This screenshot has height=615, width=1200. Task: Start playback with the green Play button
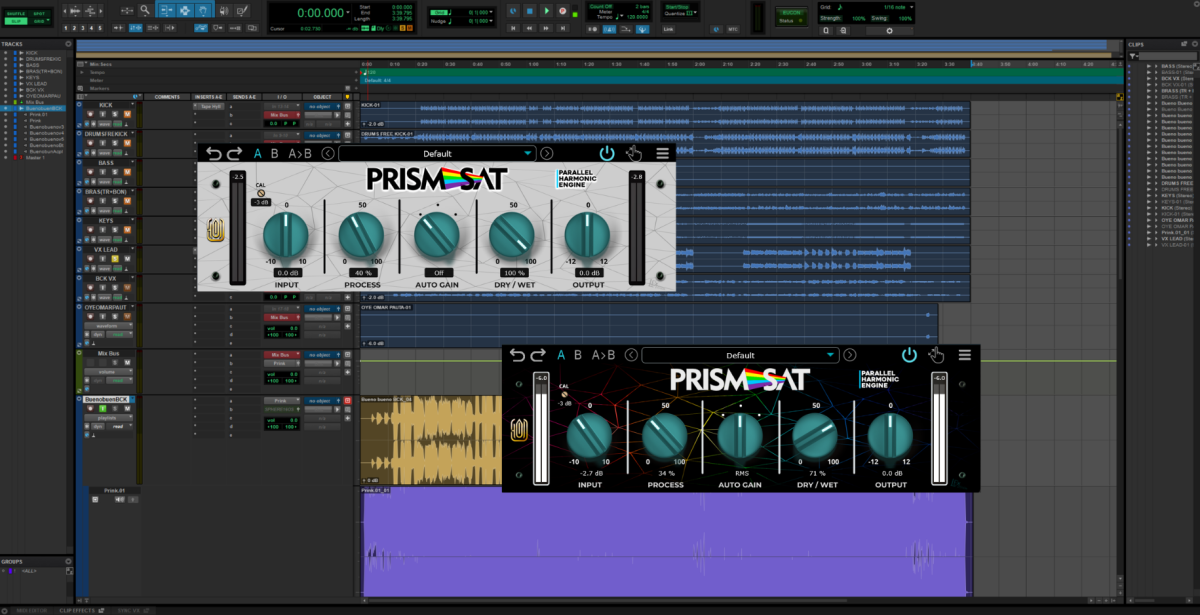[547, 10]
